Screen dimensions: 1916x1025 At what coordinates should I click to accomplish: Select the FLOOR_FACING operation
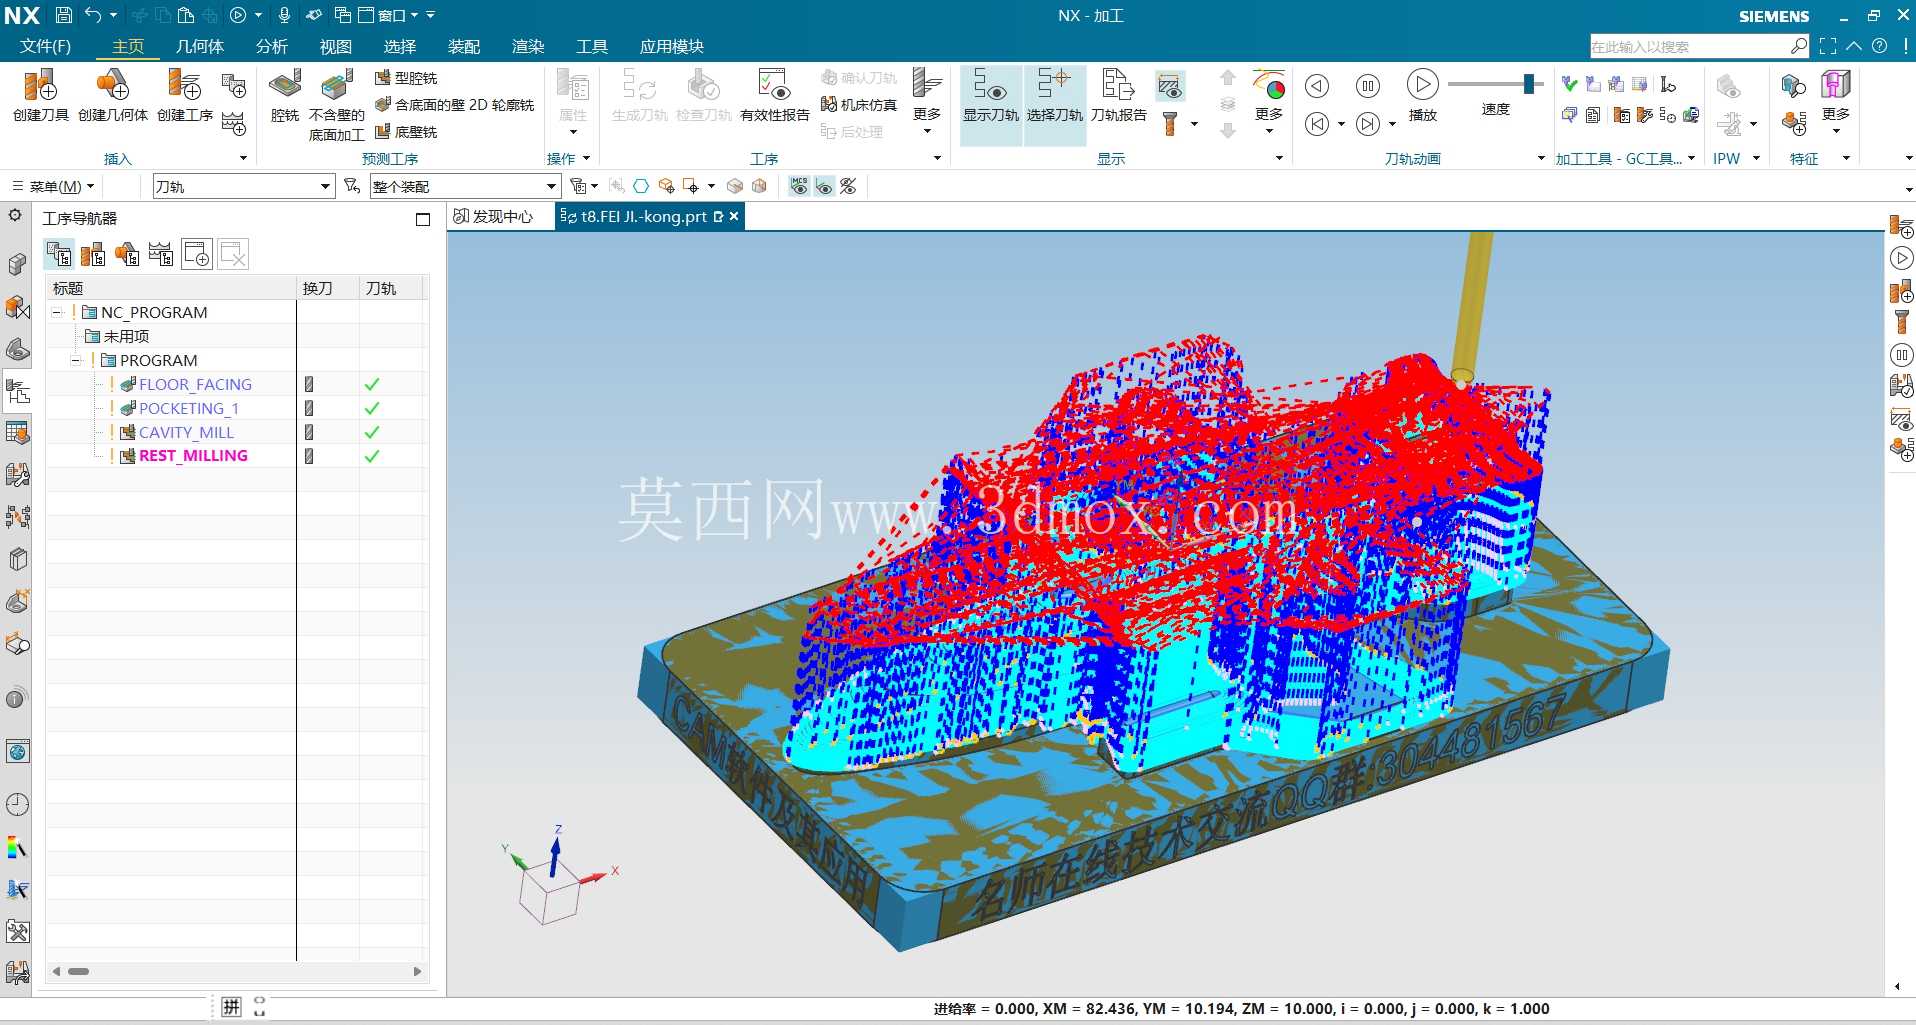point(195,384)
